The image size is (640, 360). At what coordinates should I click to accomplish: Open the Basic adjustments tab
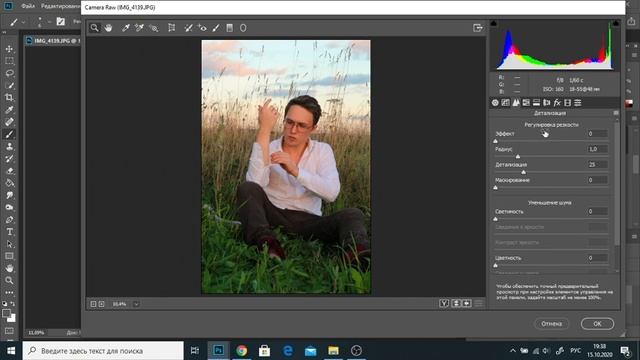495,103
